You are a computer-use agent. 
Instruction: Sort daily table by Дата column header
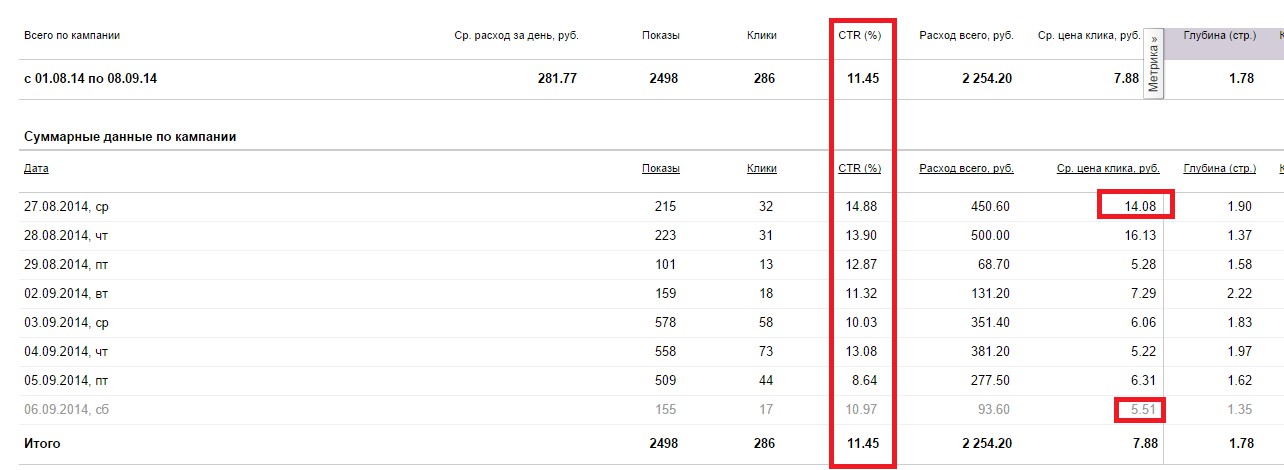(x=36, y=169)
